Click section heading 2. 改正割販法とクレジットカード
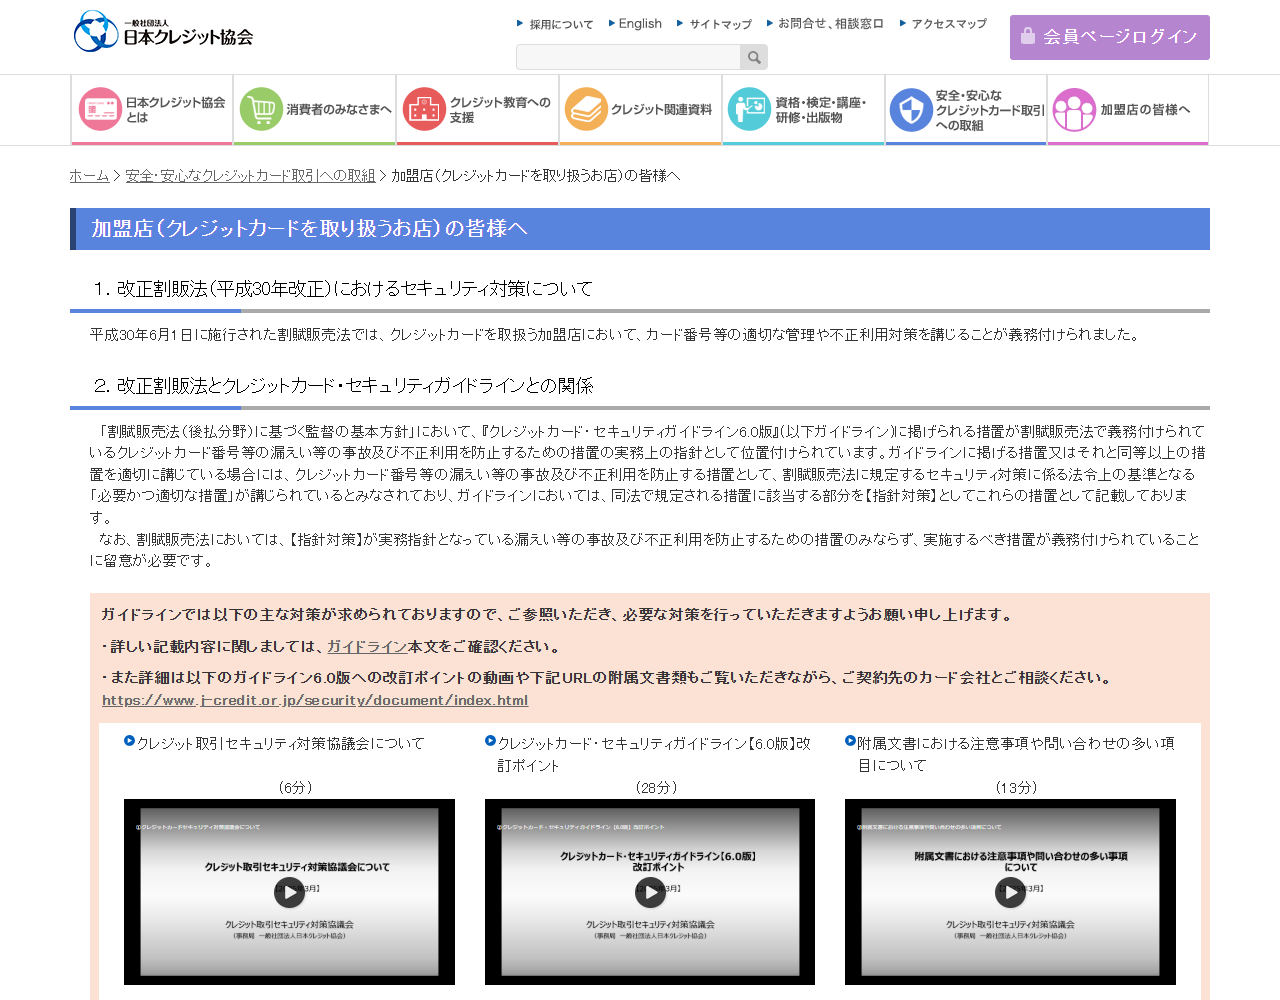 point(342,386)
